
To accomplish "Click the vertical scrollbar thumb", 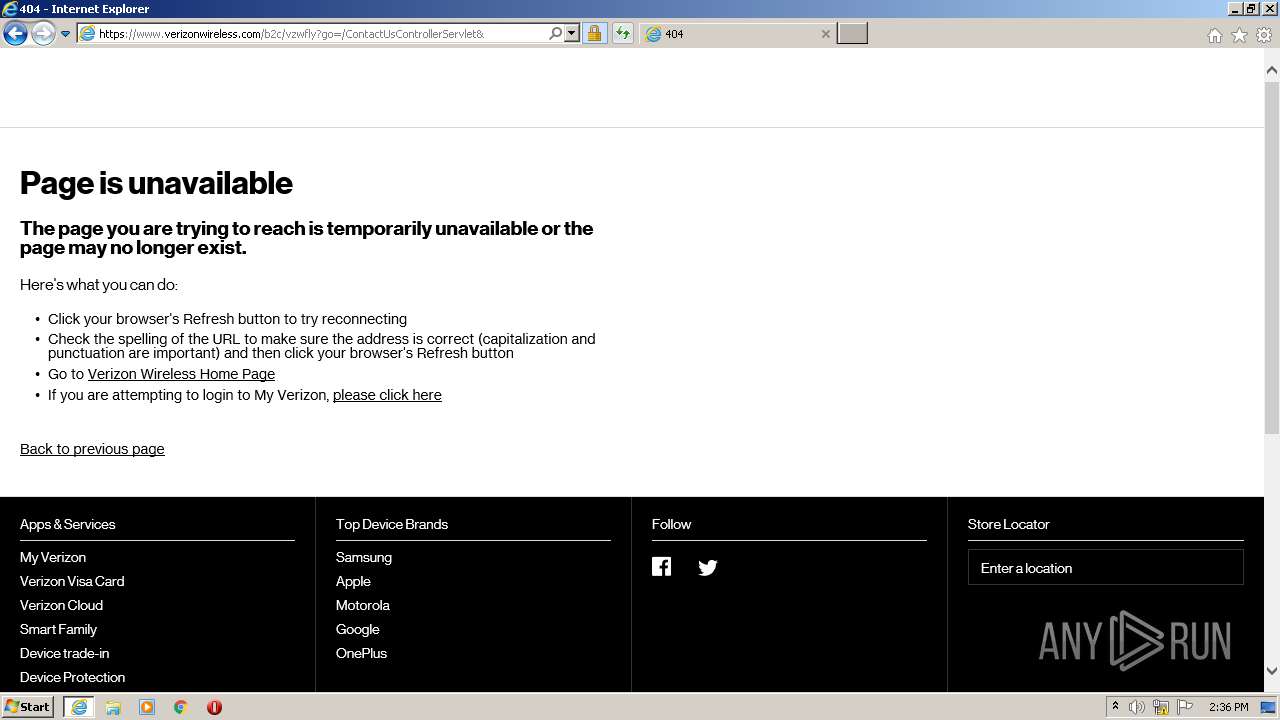I will pos(1272,258).
